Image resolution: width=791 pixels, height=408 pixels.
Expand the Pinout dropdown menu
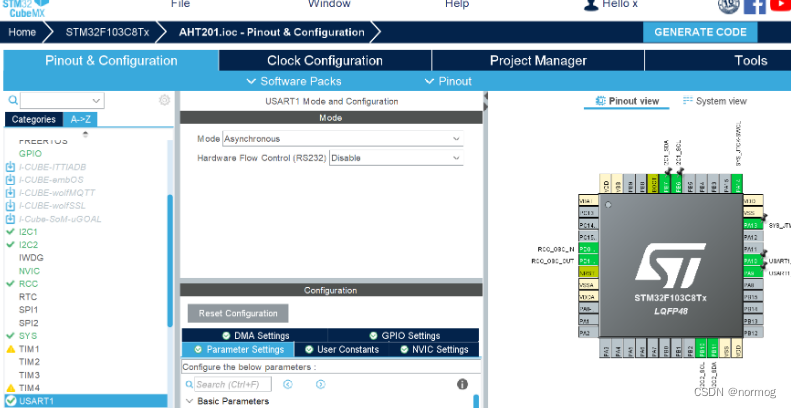(x=448, y=81)
